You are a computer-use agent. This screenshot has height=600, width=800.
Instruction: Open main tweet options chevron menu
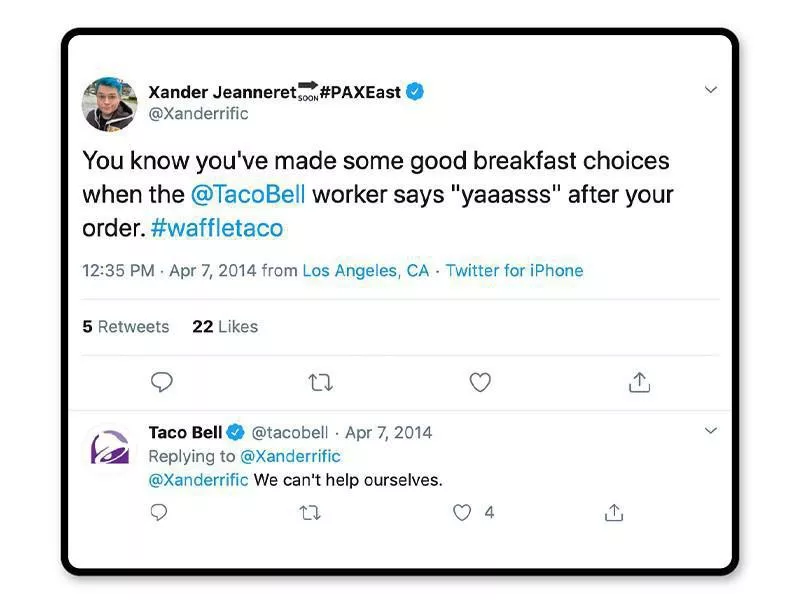(711, 90)
